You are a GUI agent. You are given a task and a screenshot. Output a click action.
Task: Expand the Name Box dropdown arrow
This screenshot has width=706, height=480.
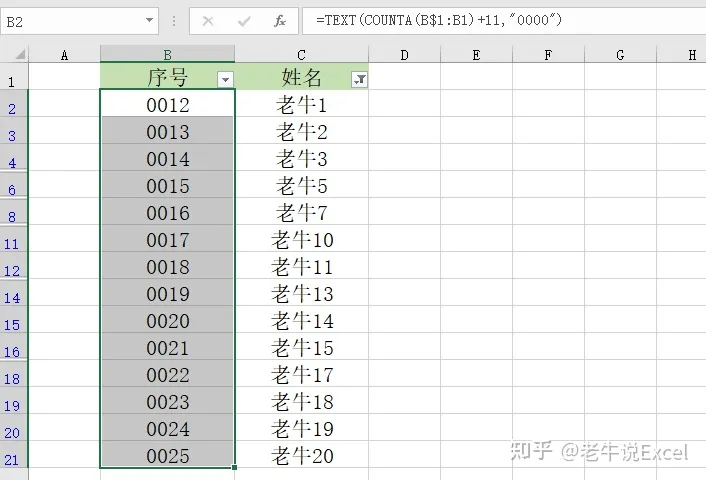tap(149, 20)
